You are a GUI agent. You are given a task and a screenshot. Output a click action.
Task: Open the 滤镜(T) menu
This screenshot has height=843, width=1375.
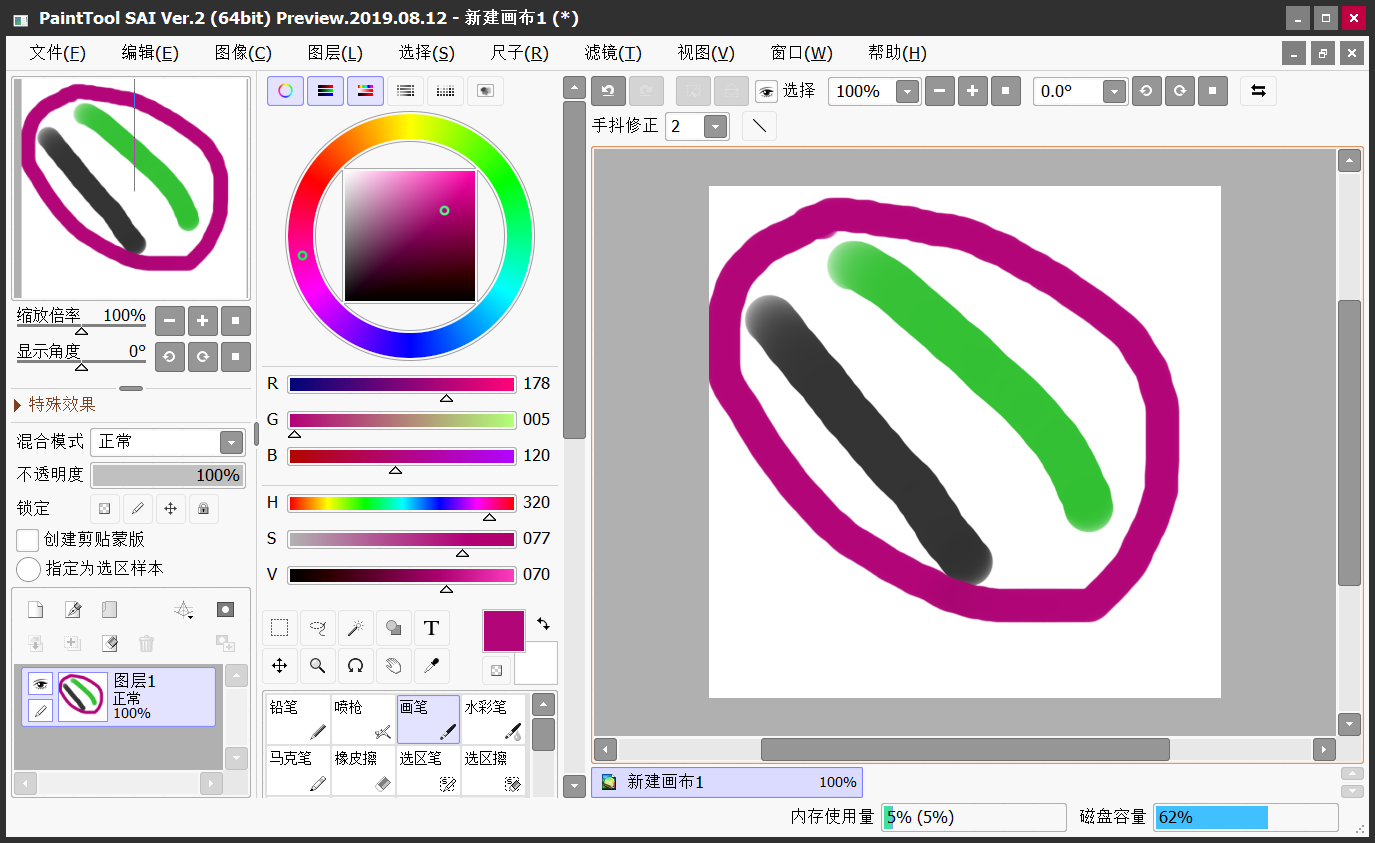(612, 53)
